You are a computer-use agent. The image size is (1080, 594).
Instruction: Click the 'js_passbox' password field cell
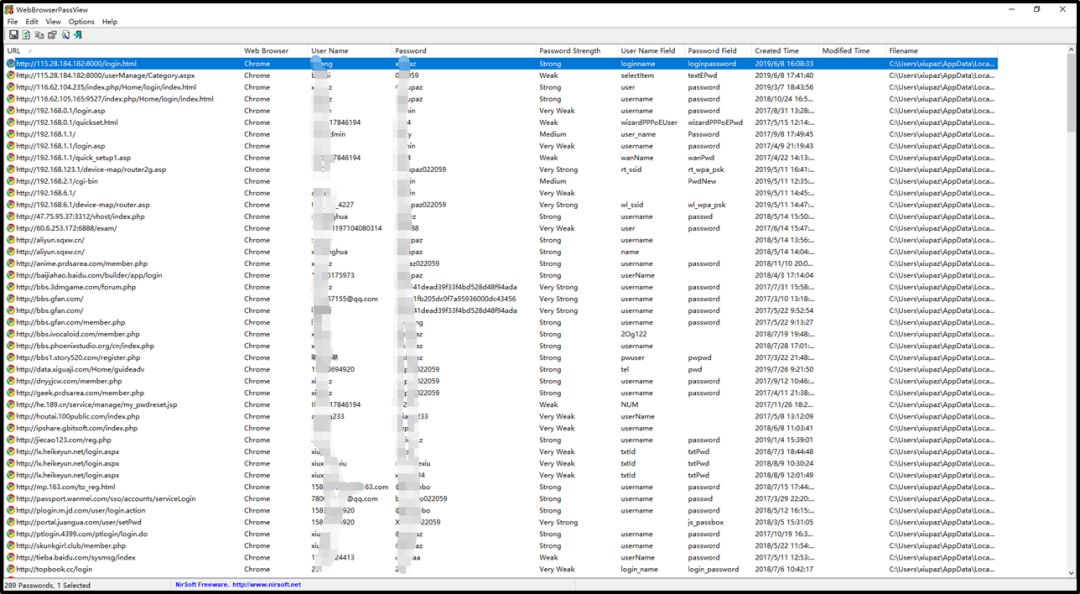point(707,522)
